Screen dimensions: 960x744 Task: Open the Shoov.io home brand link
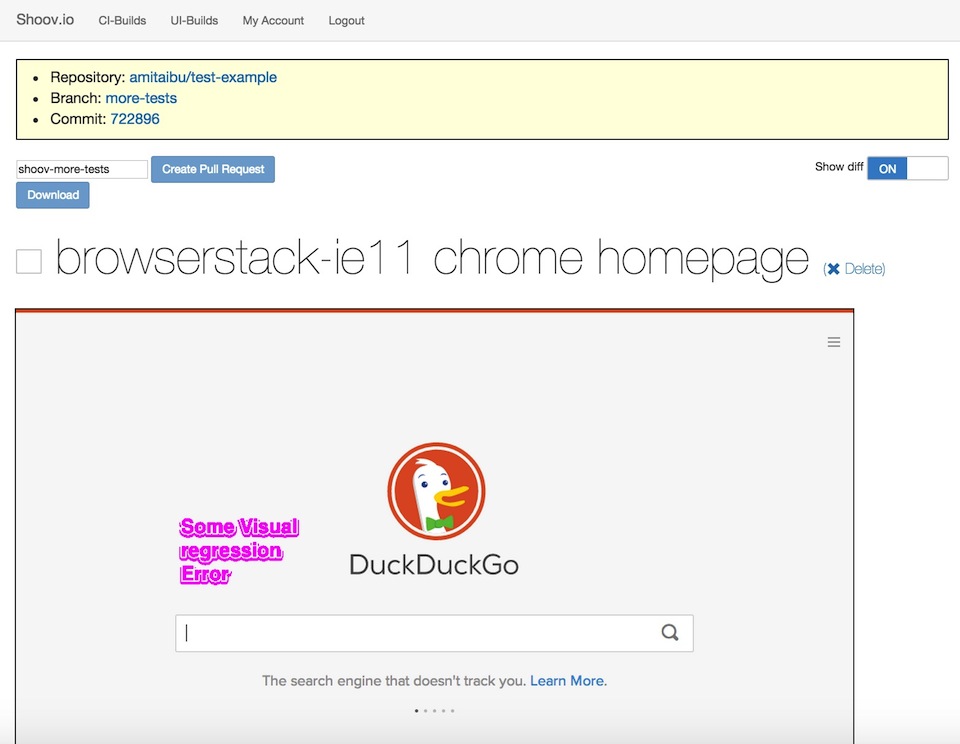(45, 20)
